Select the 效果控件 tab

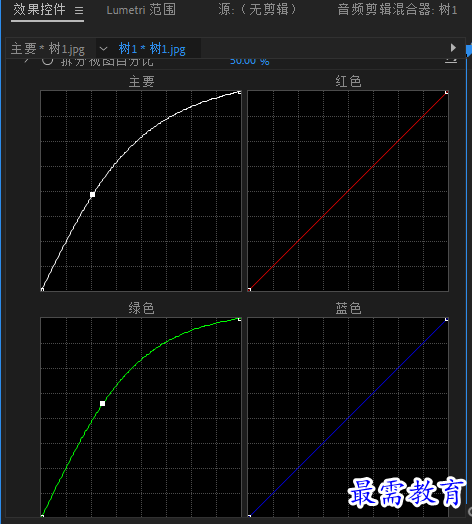(x=39, y=10)
